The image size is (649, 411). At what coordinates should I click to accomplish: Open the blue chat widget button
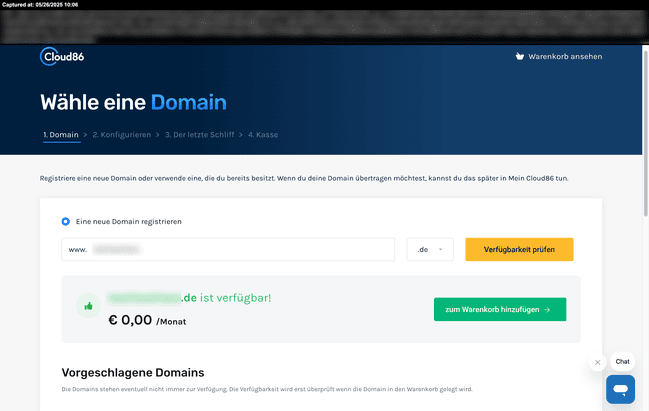620,389
